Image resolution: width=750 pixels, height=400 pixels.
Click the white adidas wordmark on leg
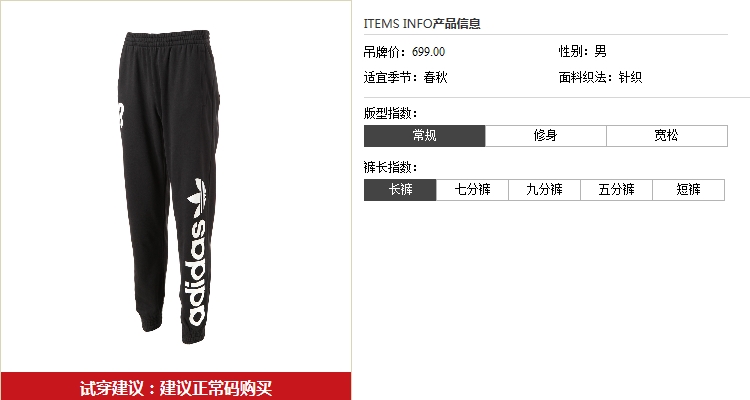tap(196, 273)
